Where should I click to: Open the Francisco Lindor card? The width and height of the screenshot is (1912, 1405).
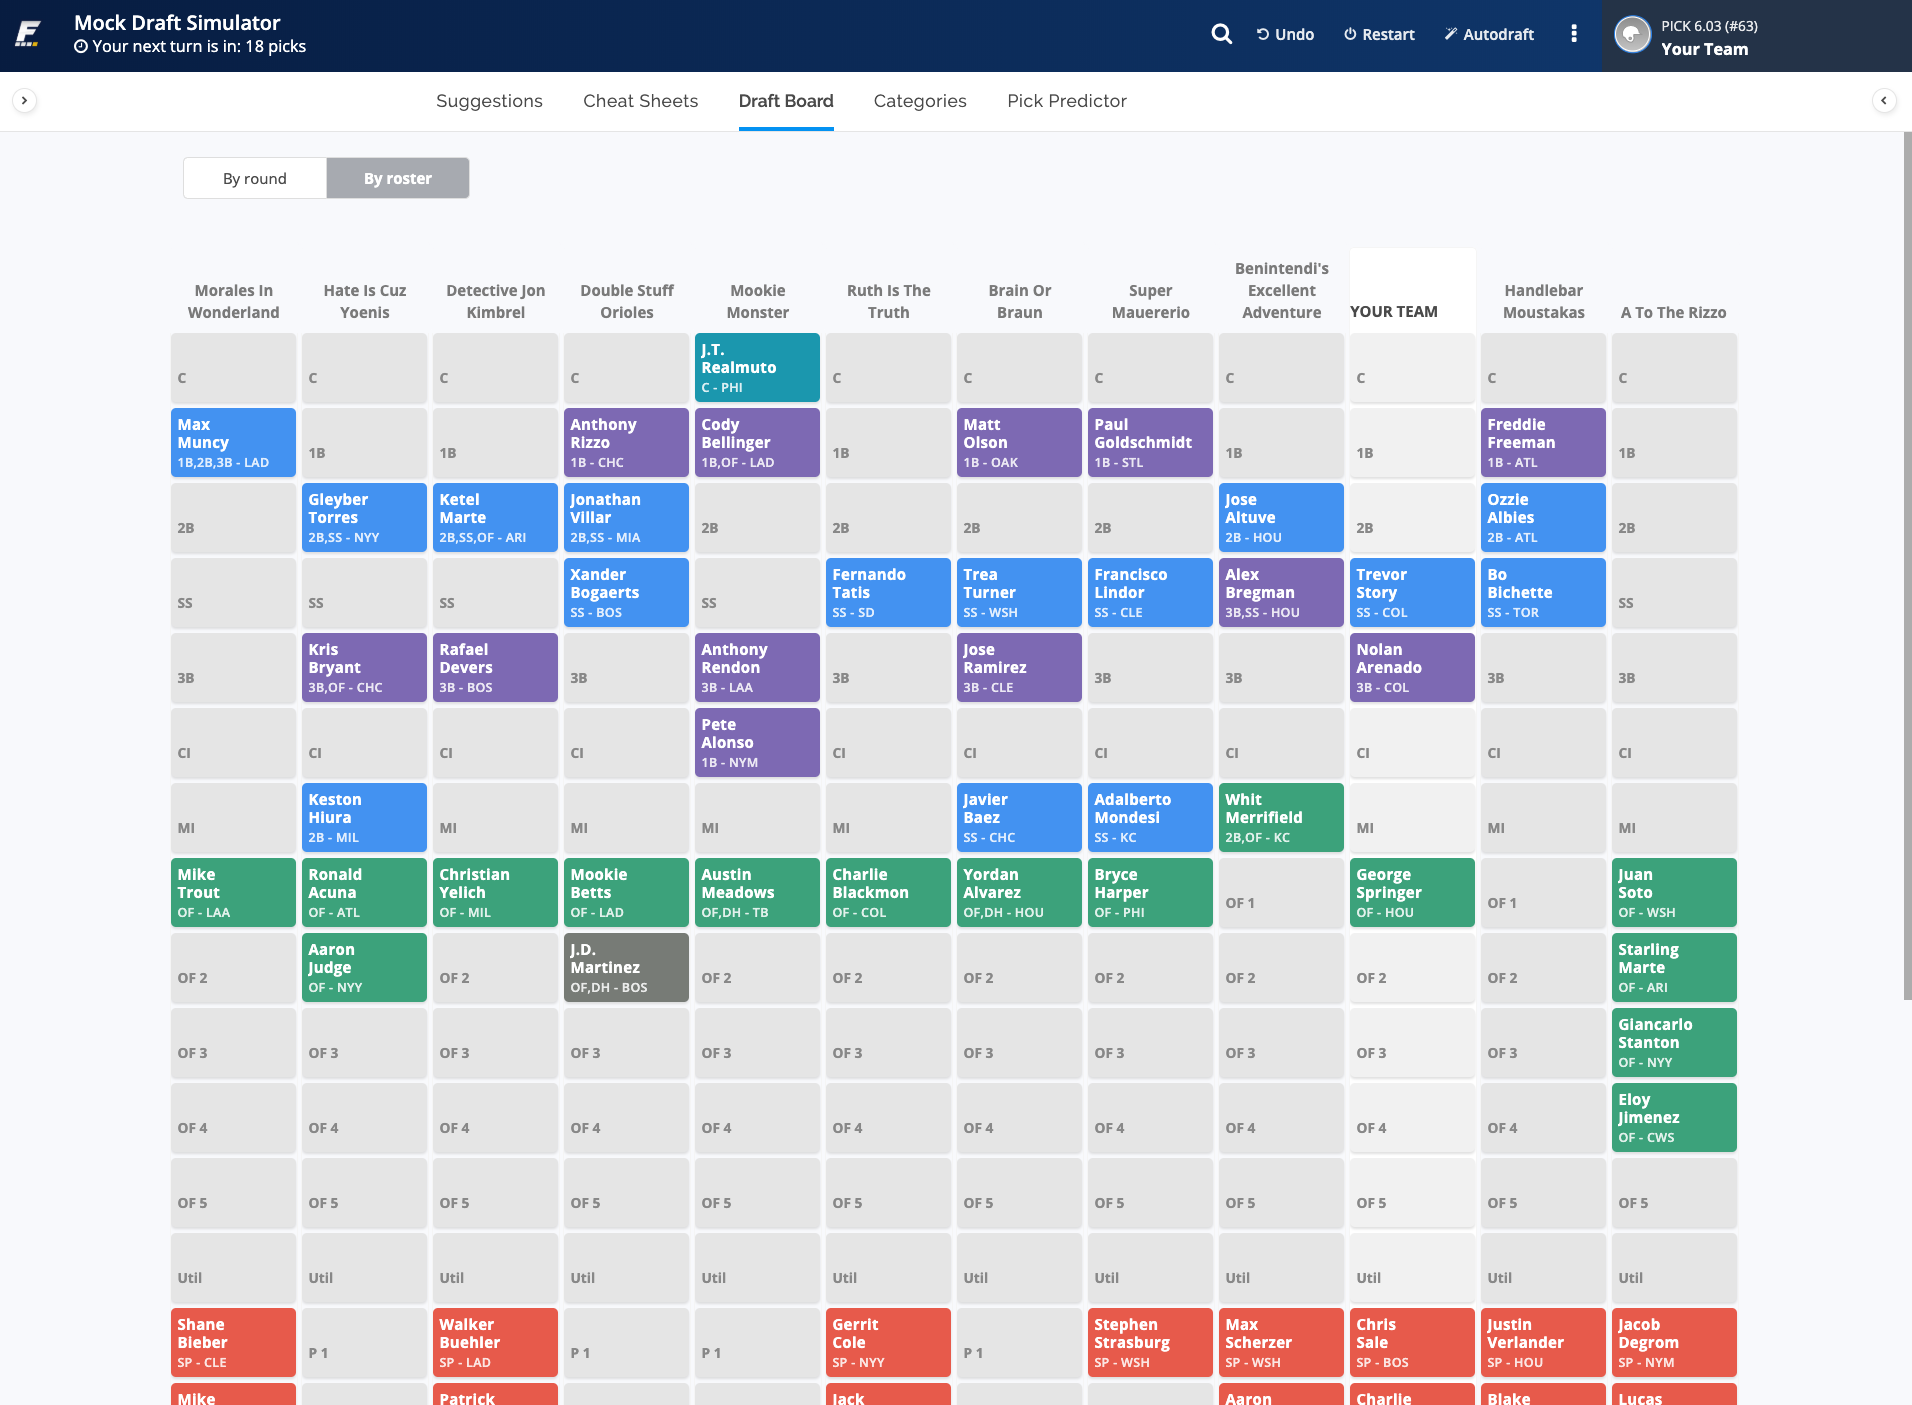coord(1151,592)
